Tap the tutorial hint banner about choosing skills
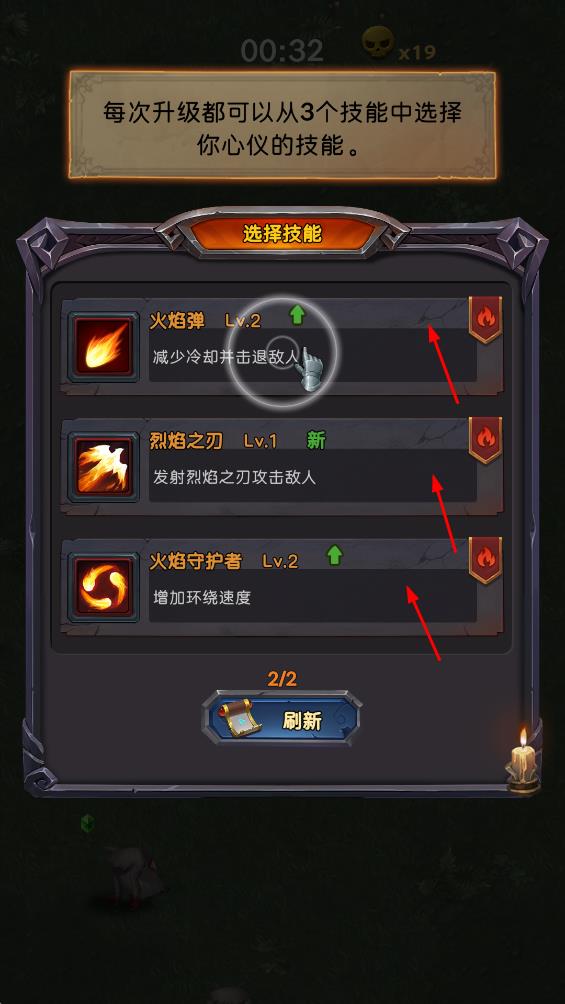Screen dimensions: 565x1004 click(x=282, y=126)
